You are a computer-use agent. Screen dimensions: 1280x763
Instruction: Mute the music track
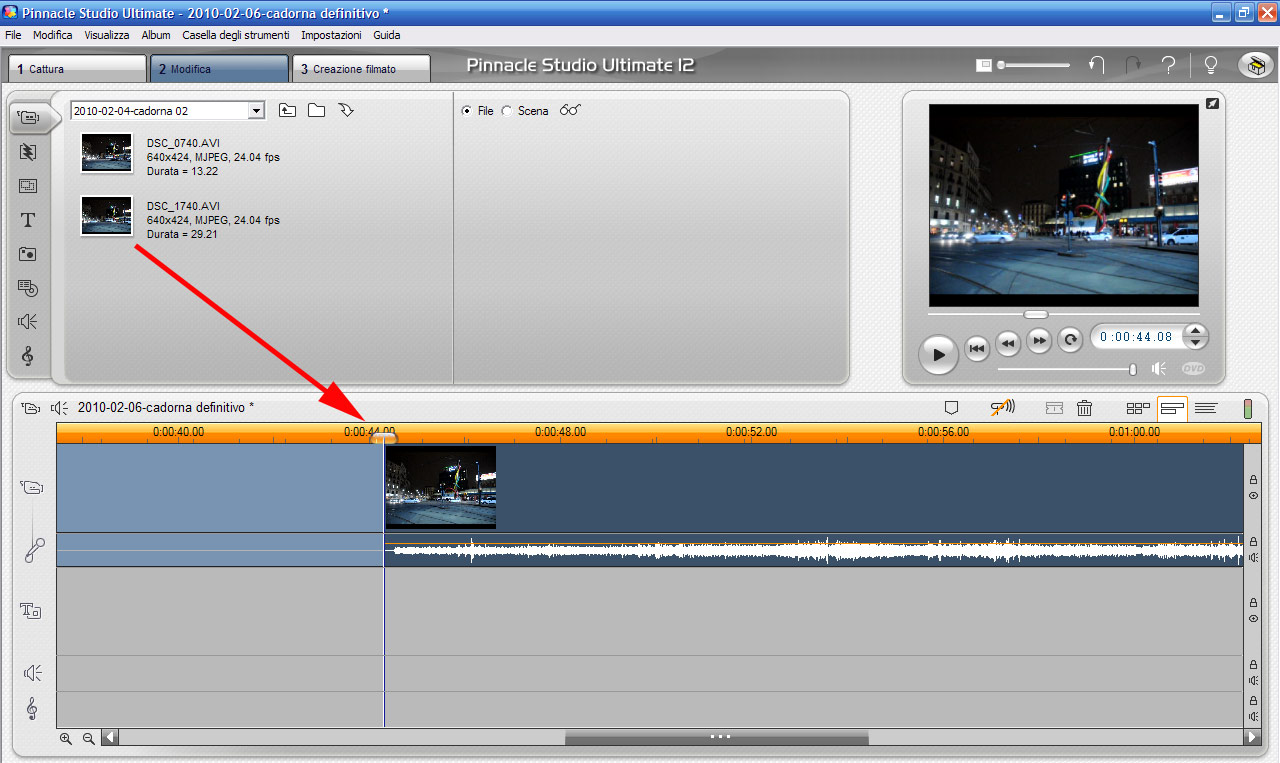coord(1253,717)
